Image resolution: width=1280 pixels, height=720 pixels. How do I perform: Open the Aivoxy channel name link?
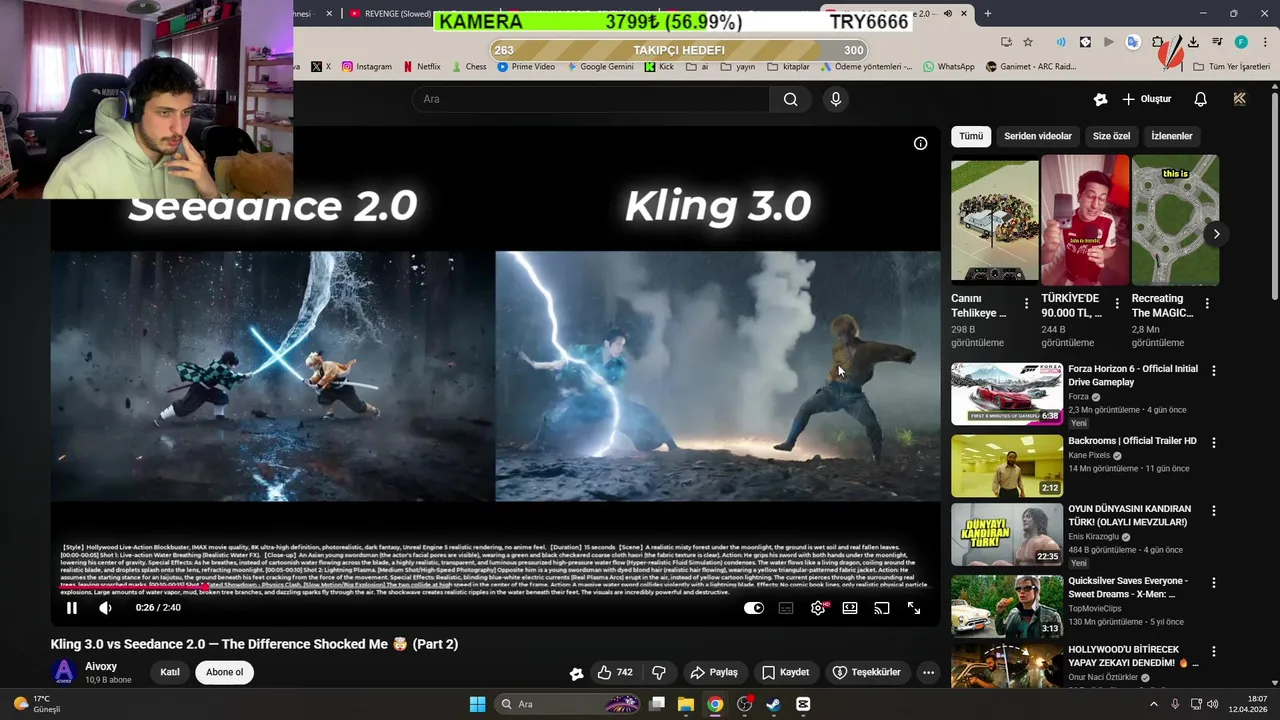click(101, 666)
